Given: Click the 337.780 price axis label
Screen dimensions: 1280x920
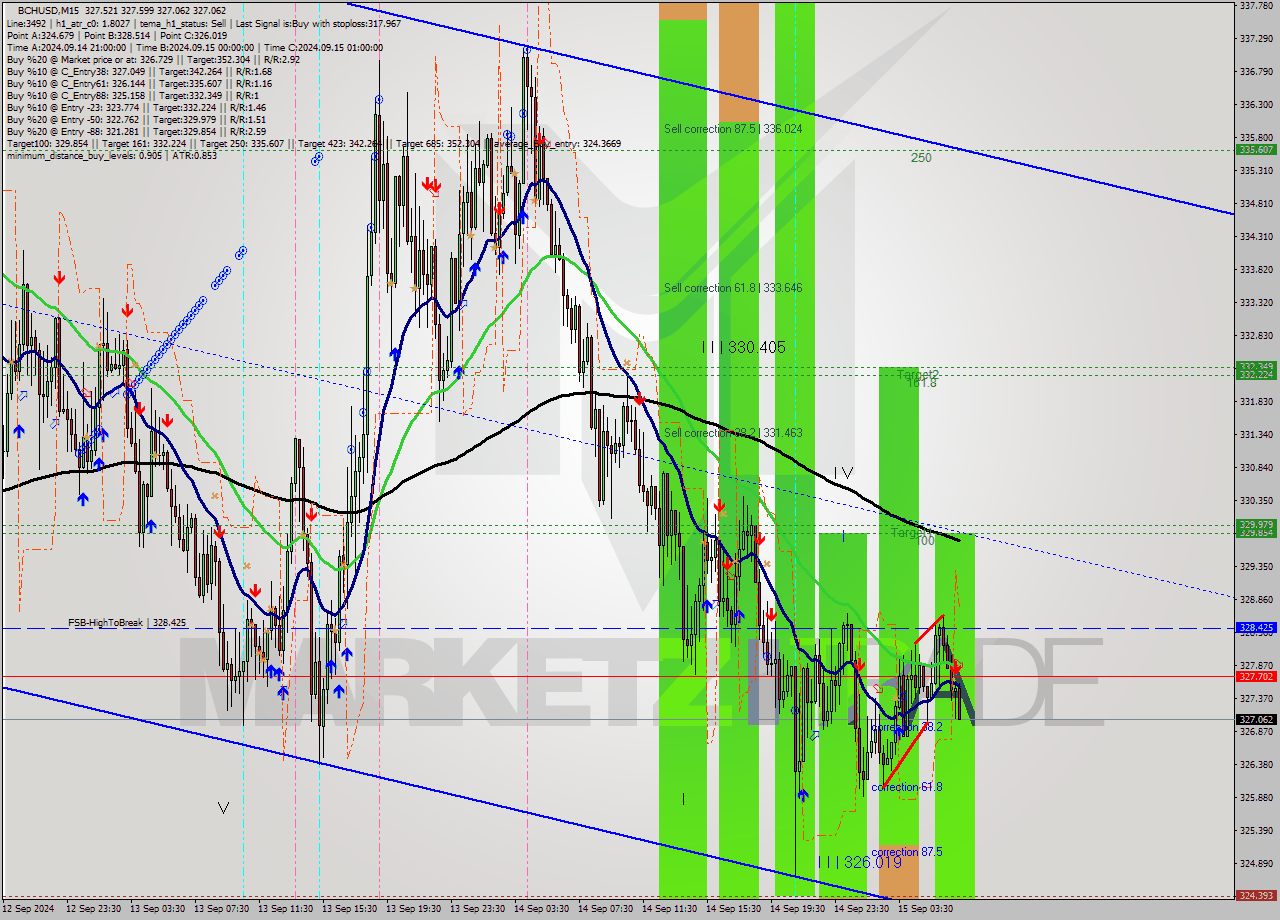Looking at the screenshot, I should (1256, 5).
